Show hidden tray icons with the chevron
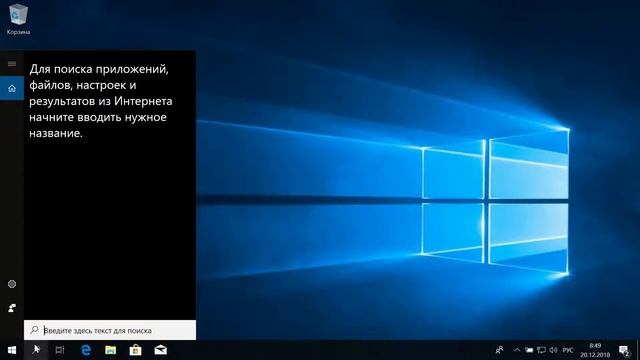Image resolution: width=640 pixels, height=360 pixels. (517, 350)
